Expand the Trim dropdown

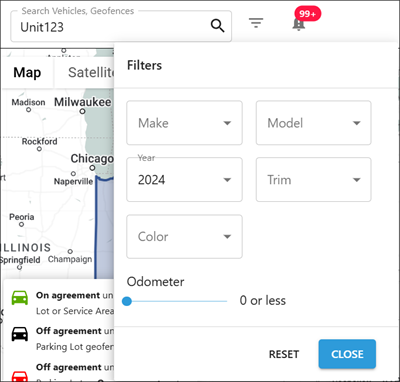coord(313,180)
